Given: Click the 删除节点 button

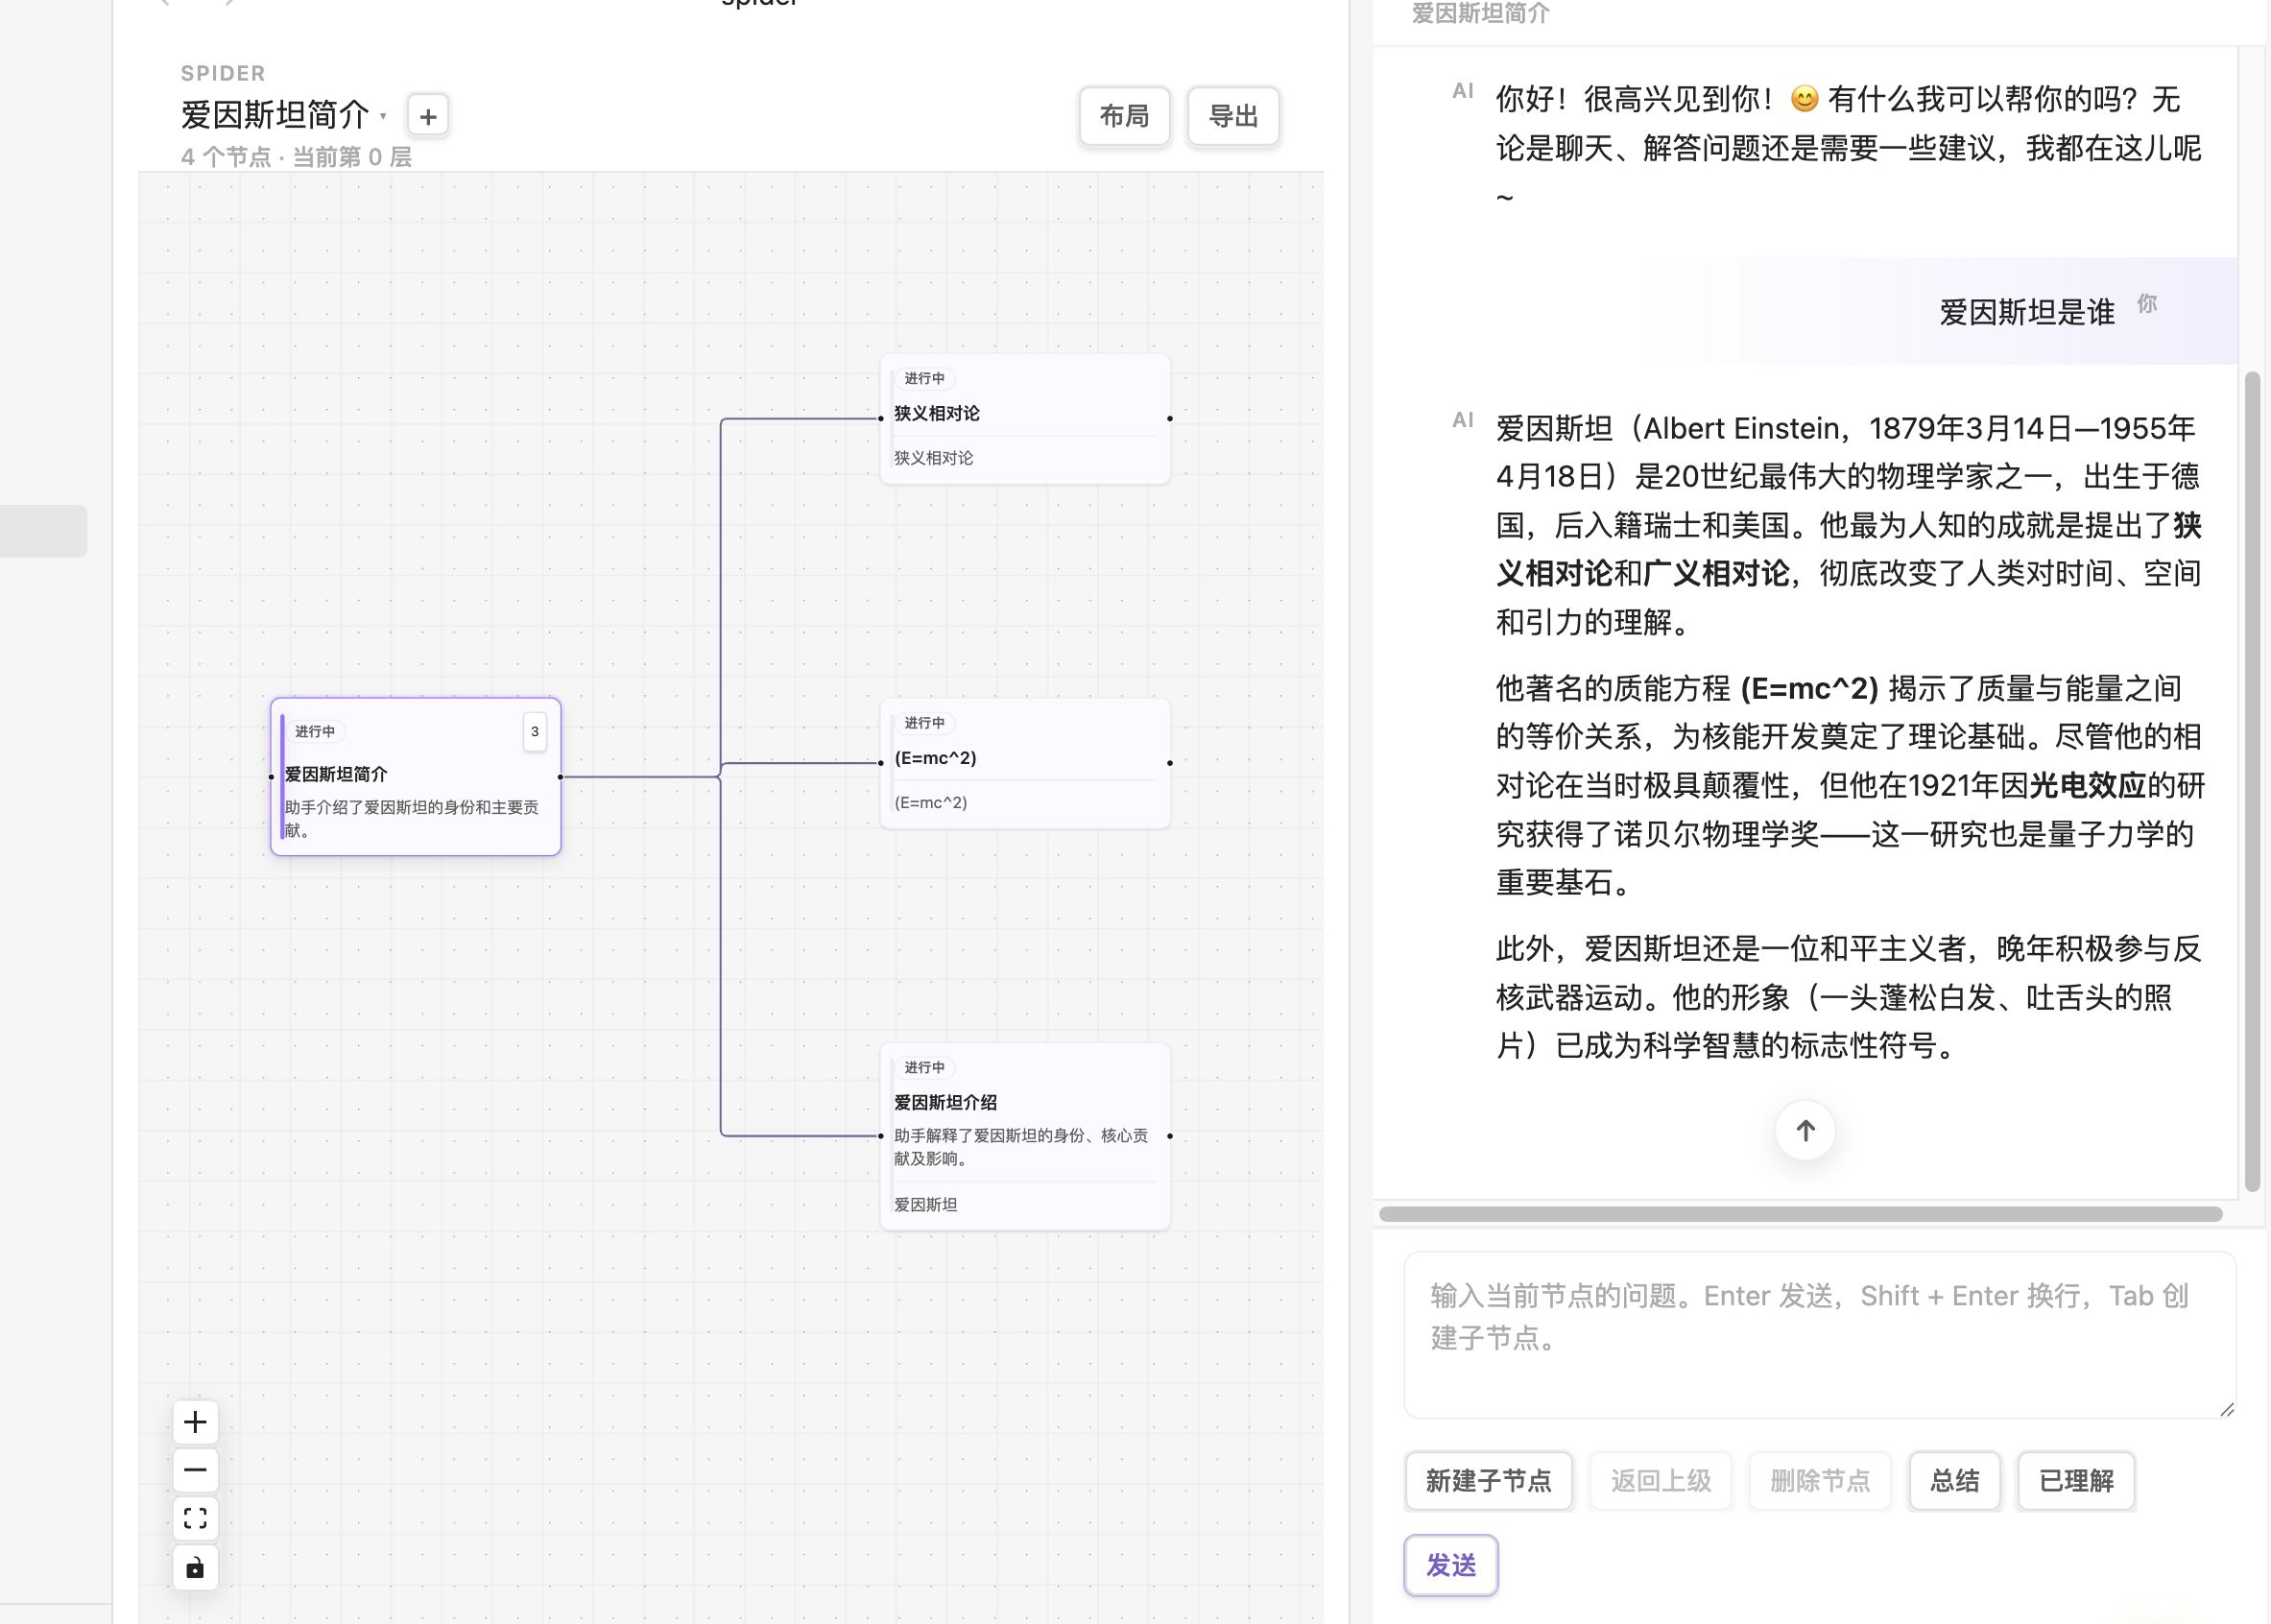Looking at the screenshot, I should (1820, 1480).
